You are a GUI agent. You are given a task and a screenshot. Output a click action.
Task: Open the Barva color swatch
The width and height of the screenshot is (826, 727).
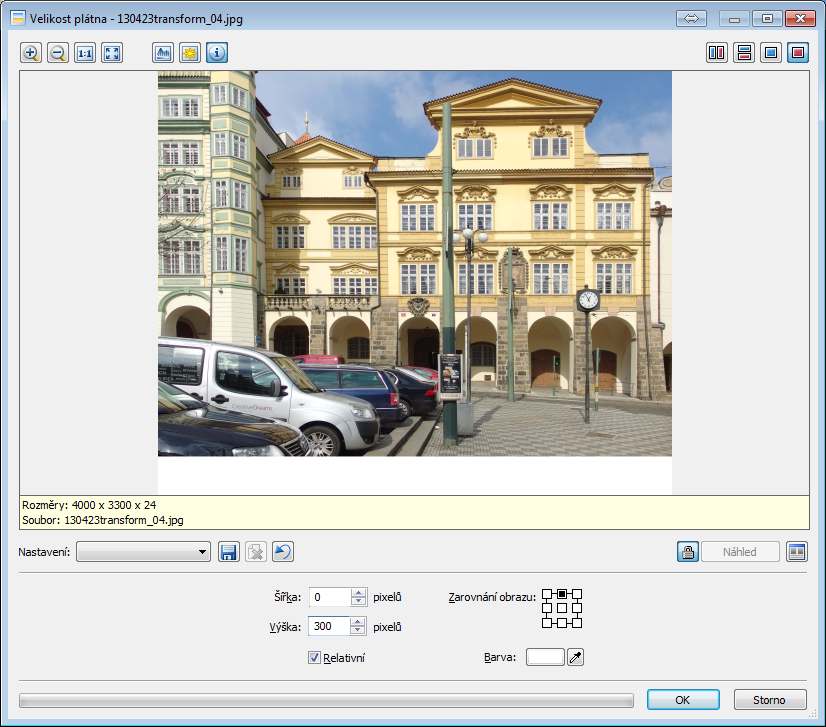(545, 657)
